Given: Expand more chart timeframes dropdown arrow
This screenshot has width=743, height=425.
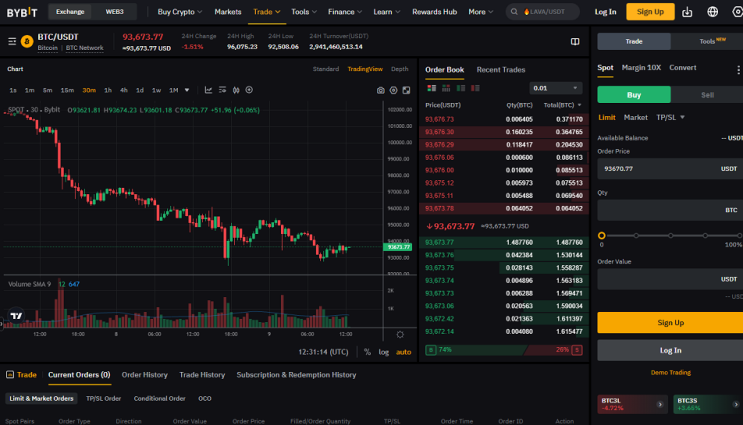Looking at the screenshot, I should coord(187,90).
